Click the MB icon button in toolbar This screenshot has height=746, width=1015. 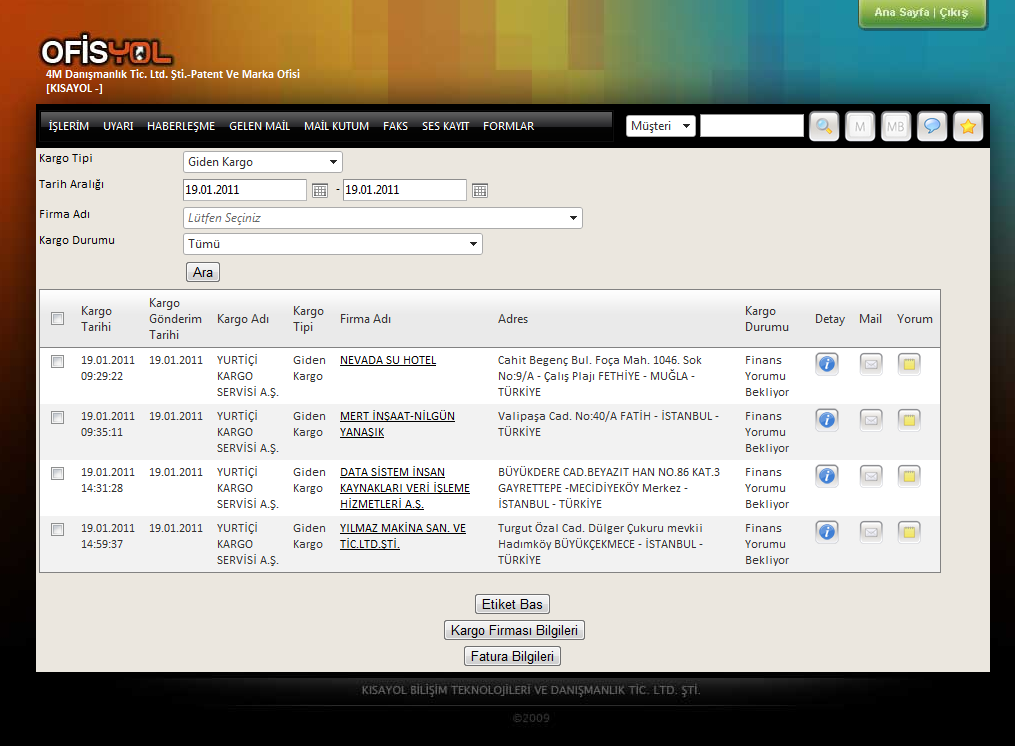pos(895,126)
